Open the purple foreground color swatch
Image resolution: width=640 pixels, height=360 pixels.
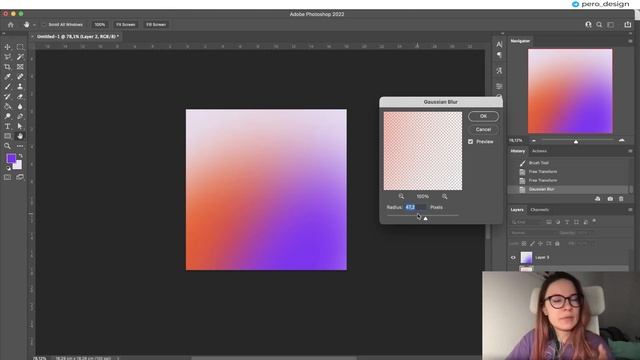[x=11, y=158]
